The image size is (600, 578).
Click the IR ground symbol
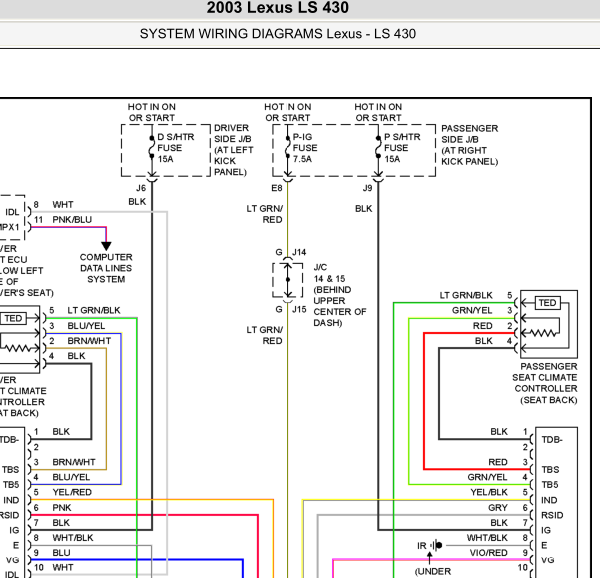pos(437,545)
